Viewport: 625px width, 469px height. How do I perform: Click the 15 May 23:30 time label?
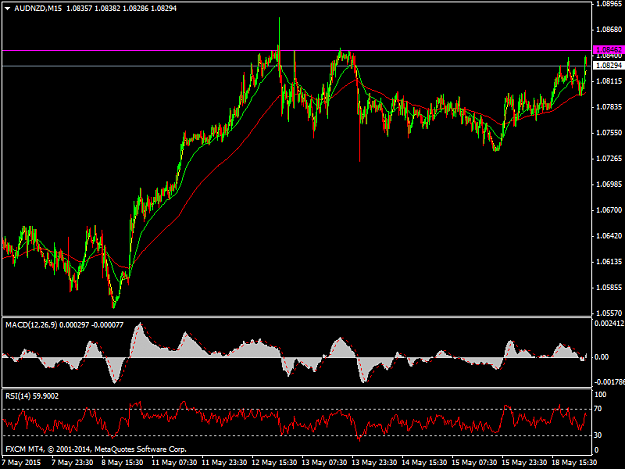pos(524,463)
